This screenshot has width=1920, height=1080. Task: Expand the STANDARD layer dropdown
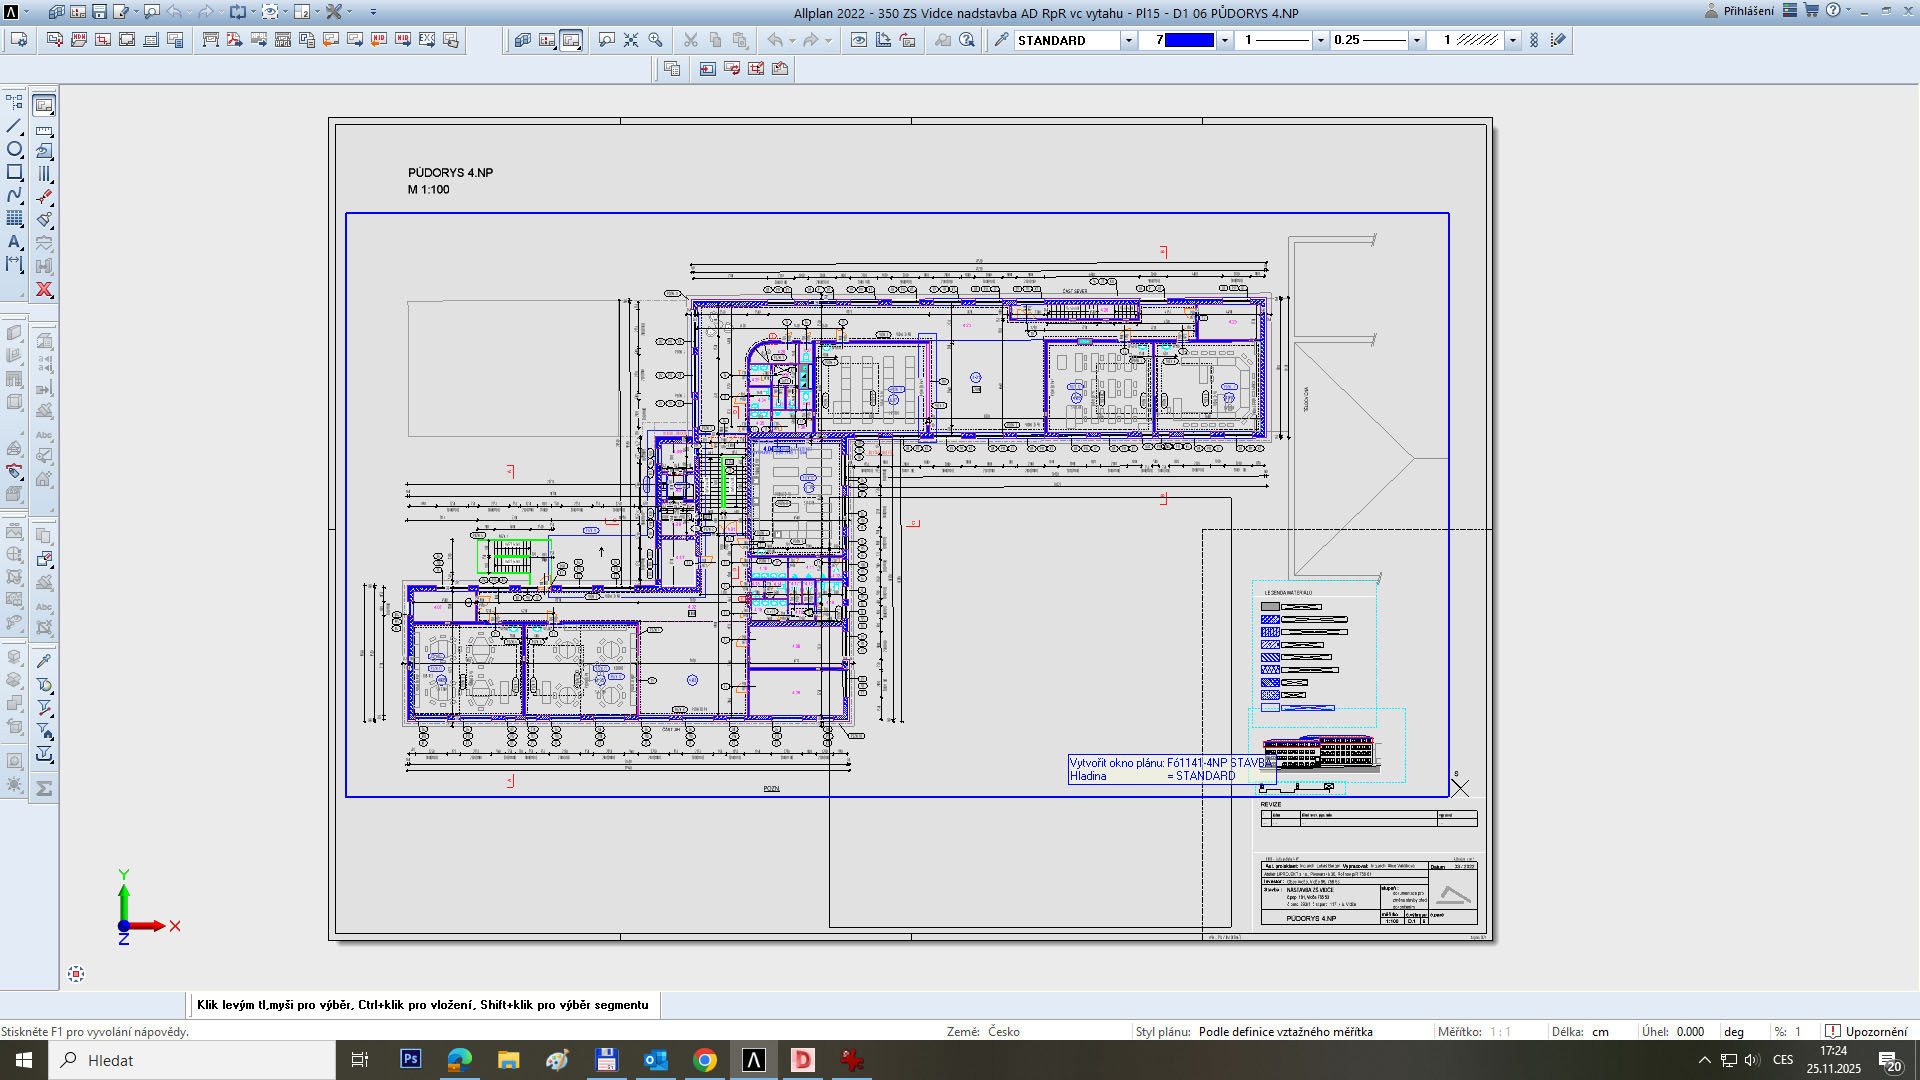(x=1128, y=40)
